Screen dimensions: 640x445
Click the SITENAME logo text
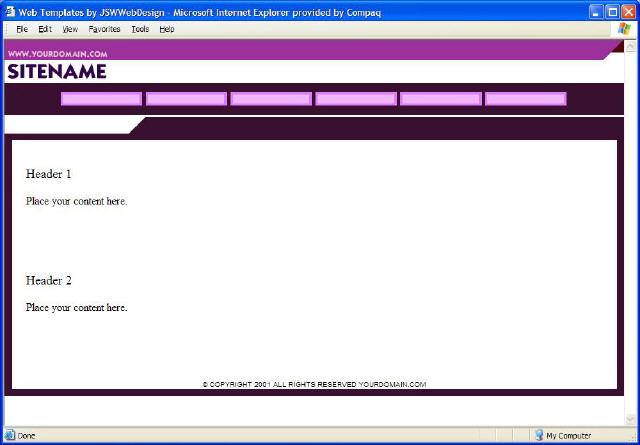tap(56, 72)
